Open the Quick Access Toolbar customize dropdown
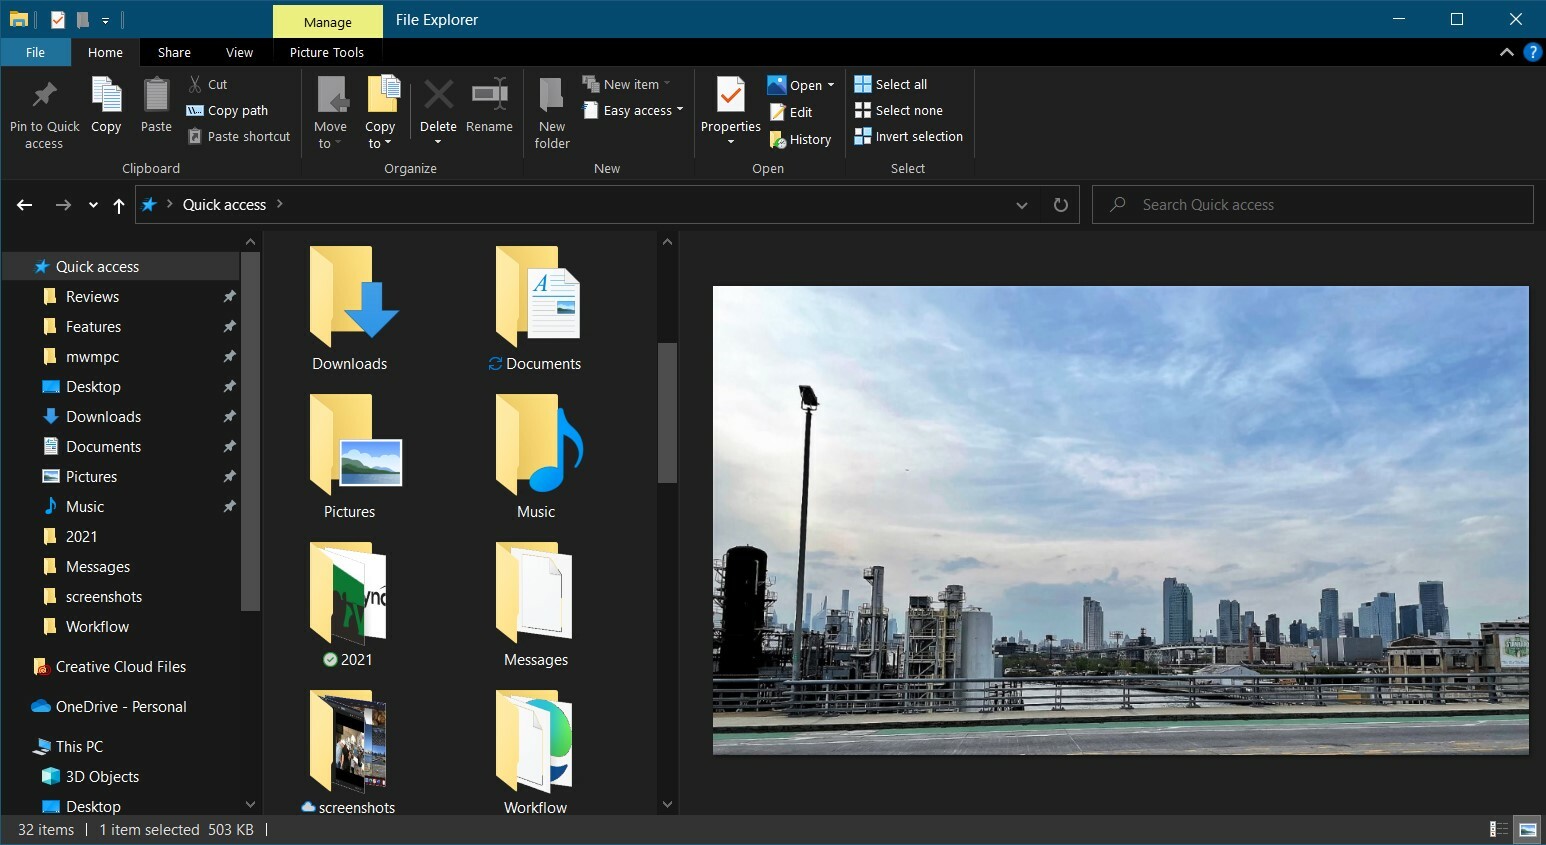1546x845 pixels. (105, 20)
